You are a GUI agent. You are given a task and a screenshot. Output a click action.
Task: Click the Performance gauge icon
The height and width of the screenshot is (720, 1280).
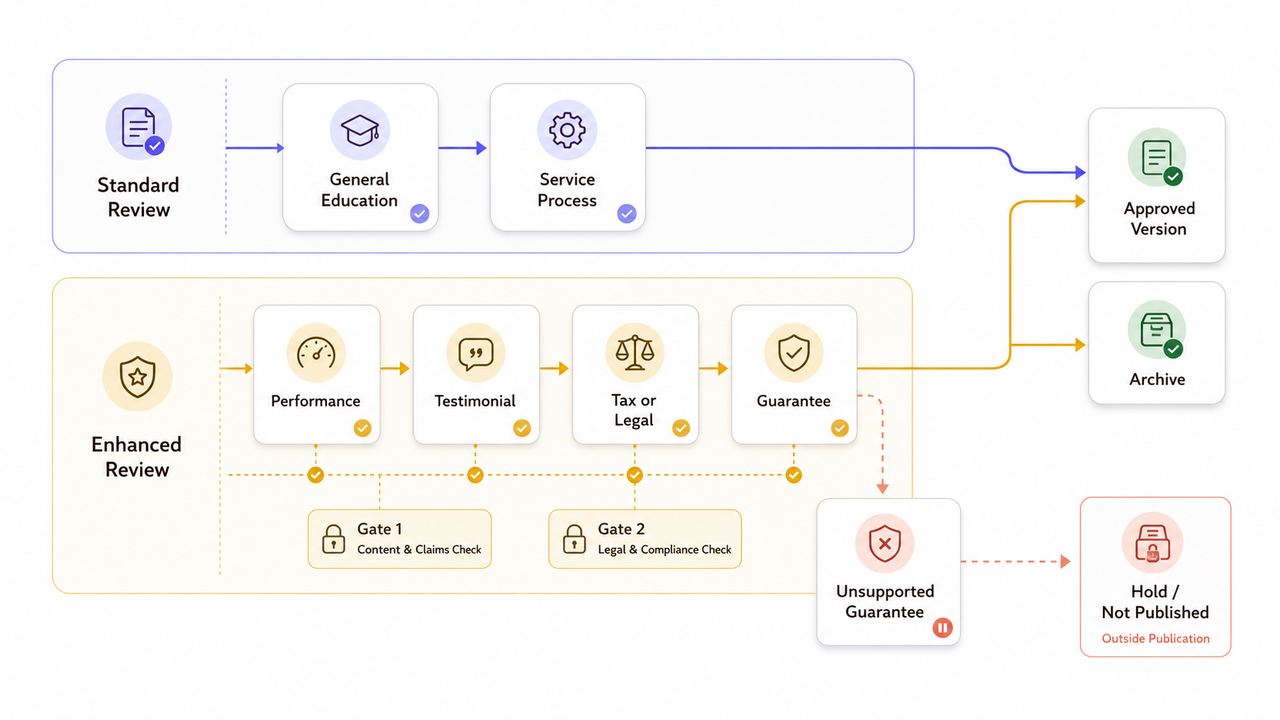(316, 353)
